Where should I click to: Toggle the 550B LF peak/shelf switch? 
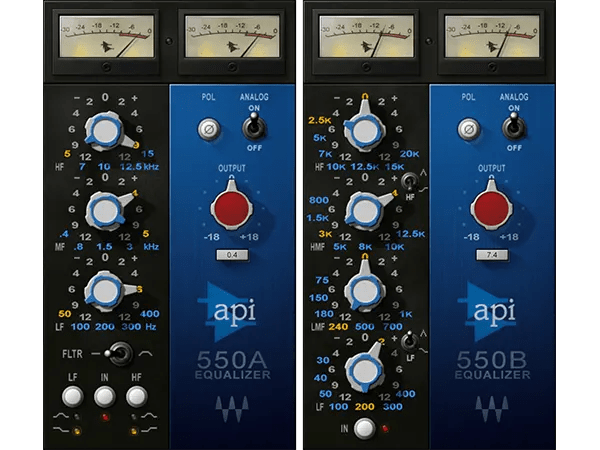[409, 341]
